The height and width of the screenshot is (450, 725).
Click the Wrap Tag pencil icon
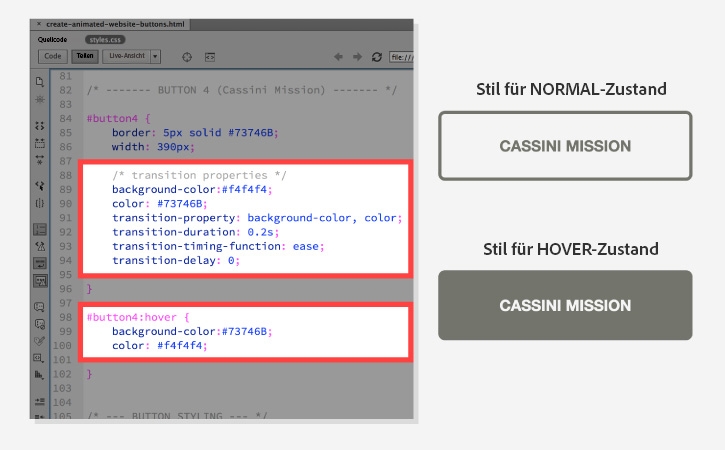(x=40, y=341)
